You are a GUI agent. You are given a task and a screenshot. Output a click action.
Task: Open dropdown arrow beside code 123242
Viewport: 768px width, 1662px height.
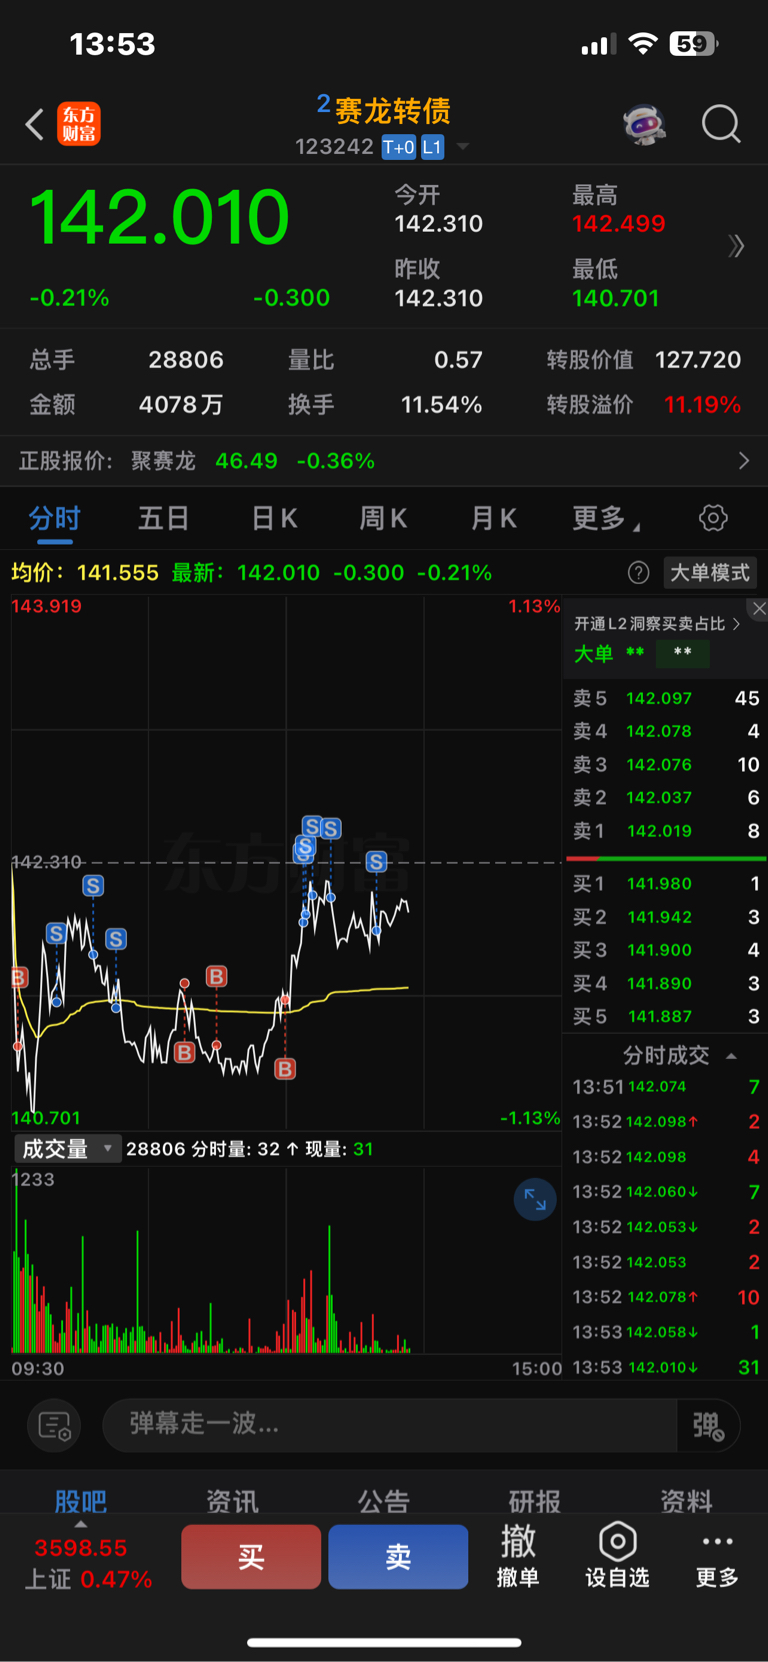[463, 147]
